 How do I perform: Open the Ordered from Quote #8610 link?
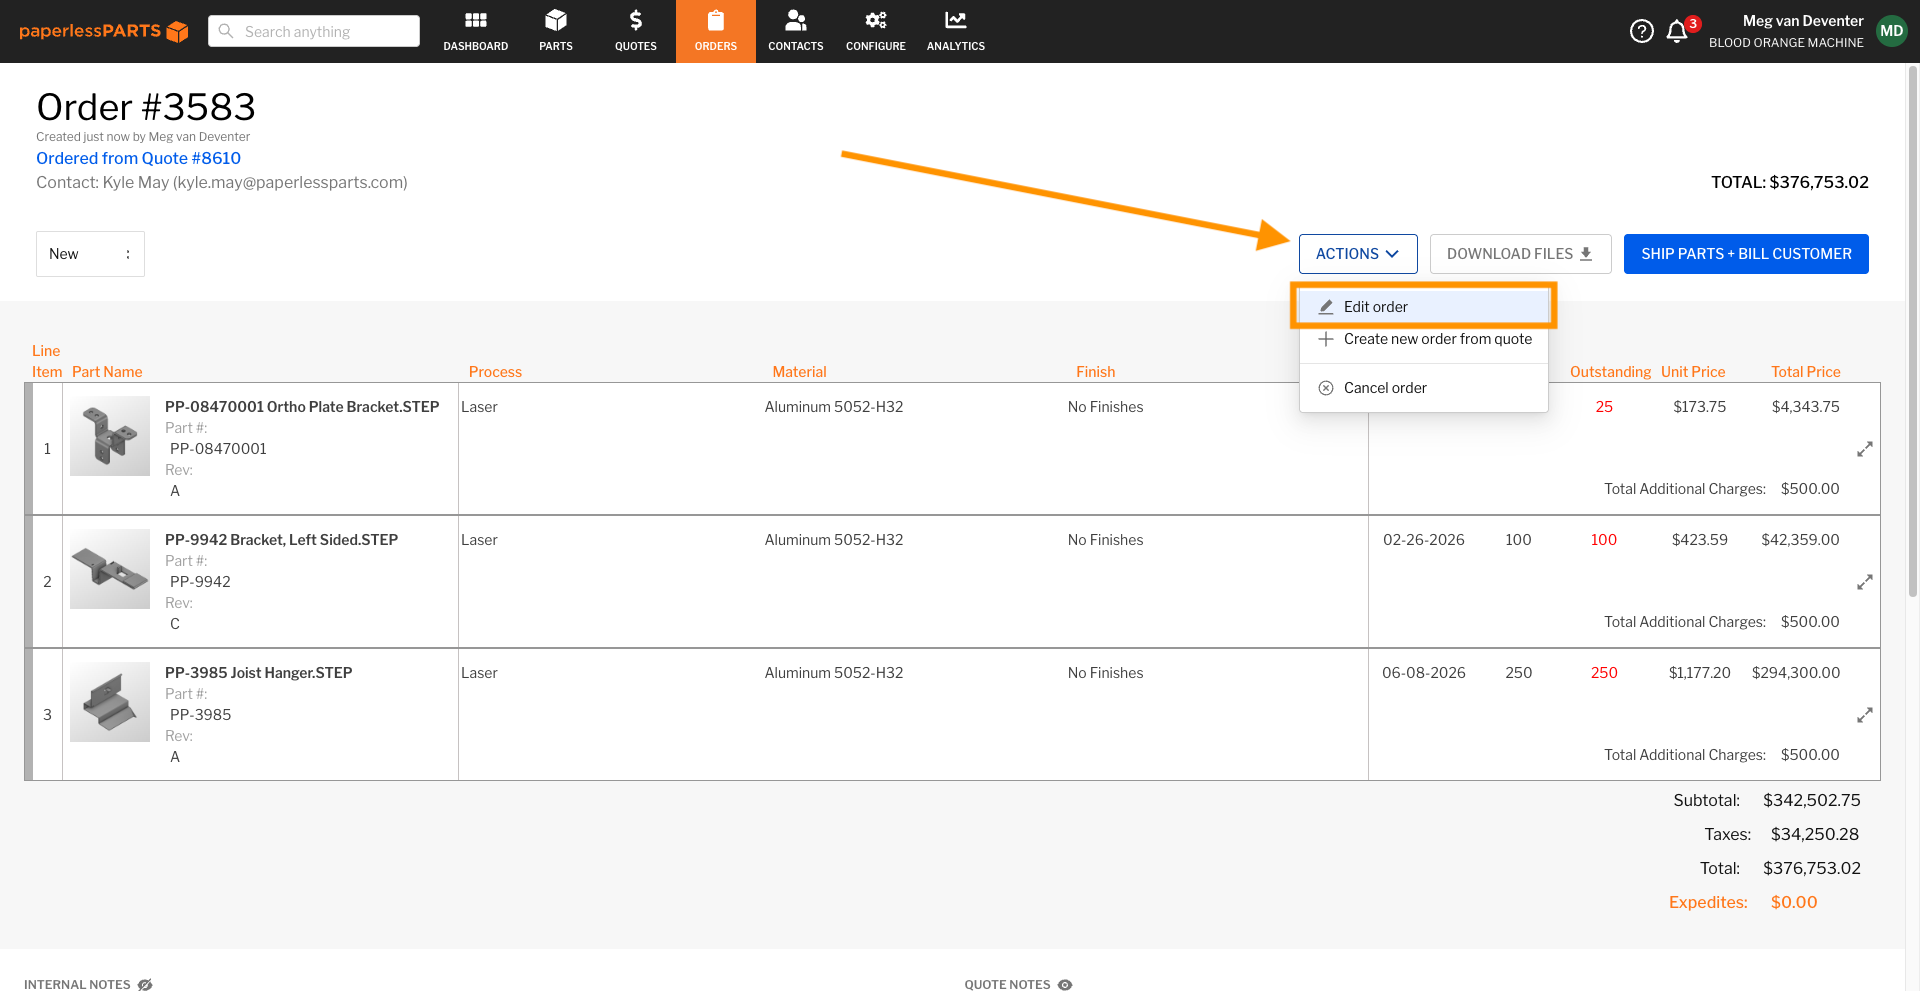138,158
